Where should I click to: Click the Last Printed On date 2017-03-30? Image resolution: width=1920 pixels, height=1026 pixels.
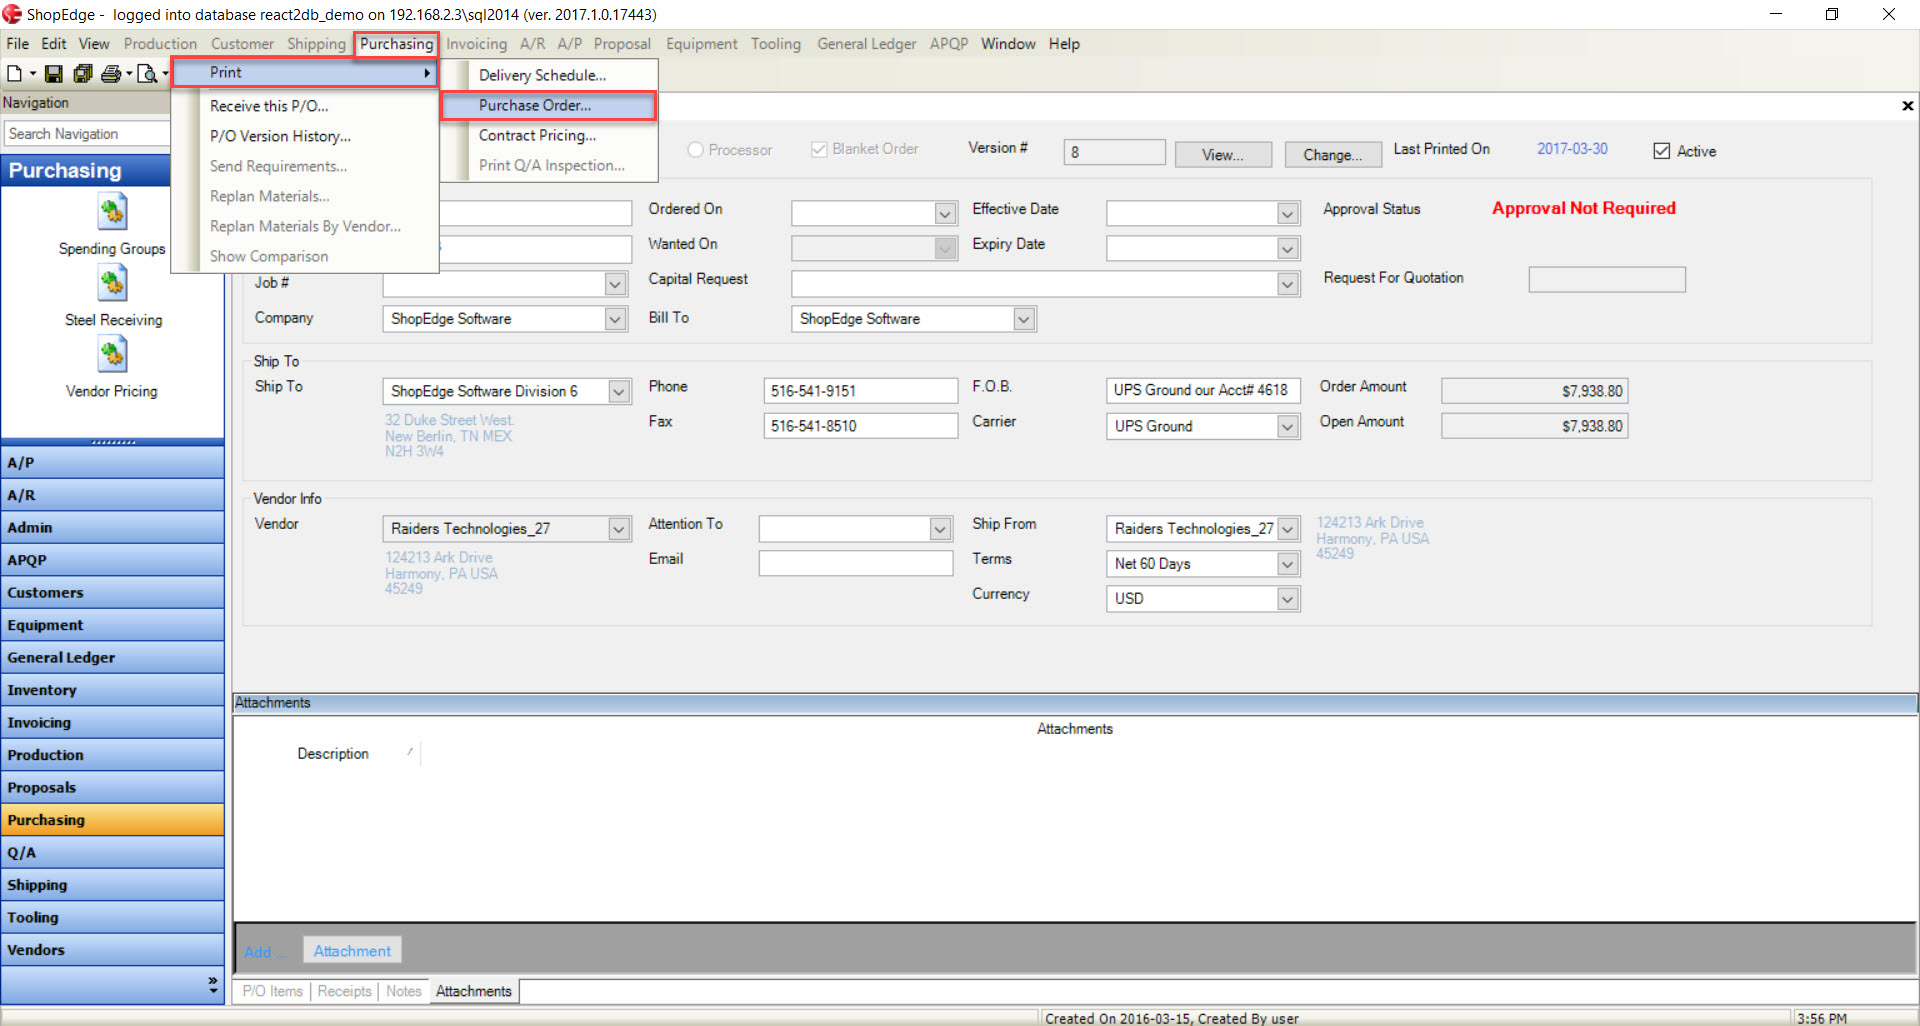(x=1572, y=149)
